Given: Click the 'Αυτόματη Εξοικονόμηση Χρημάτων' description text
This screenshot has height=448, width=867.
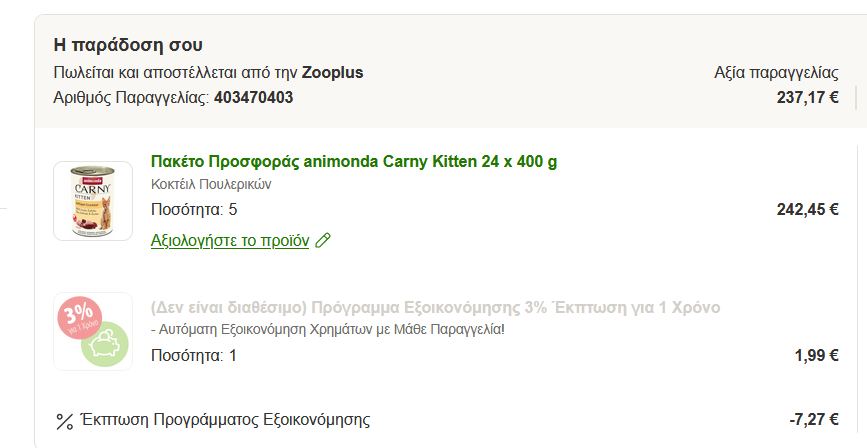Looking at the screenshot, I should pos(328,330).
